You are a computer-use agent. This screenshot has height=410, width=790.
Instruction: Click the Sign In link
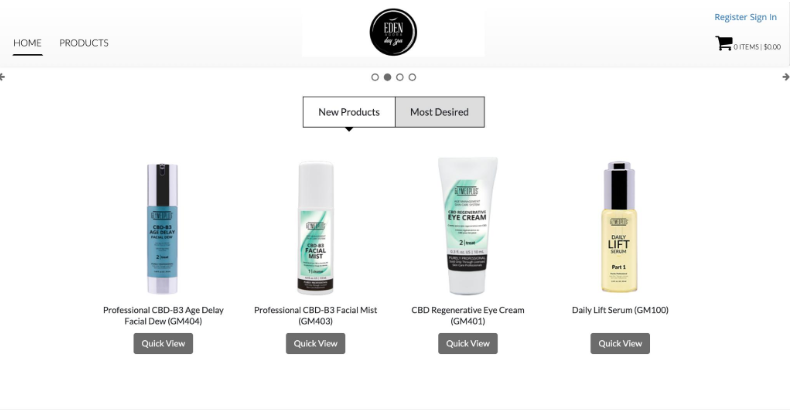click(x=763, y=17)
